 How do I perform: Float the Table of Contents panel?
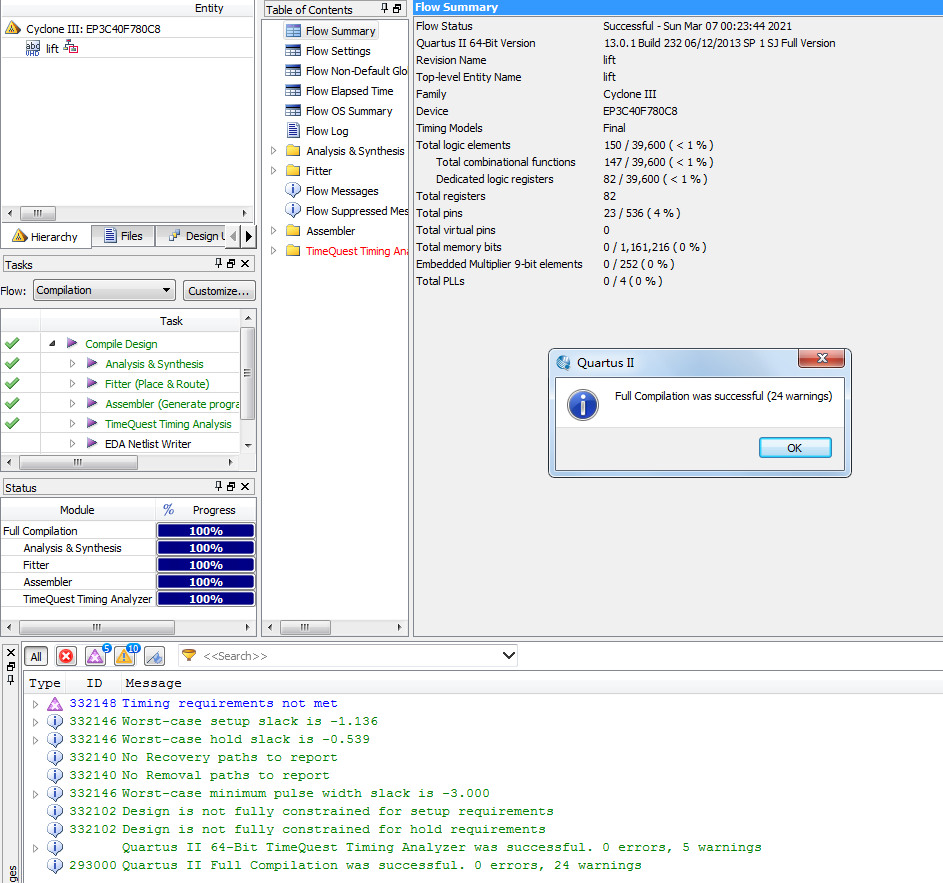(397, 9)
